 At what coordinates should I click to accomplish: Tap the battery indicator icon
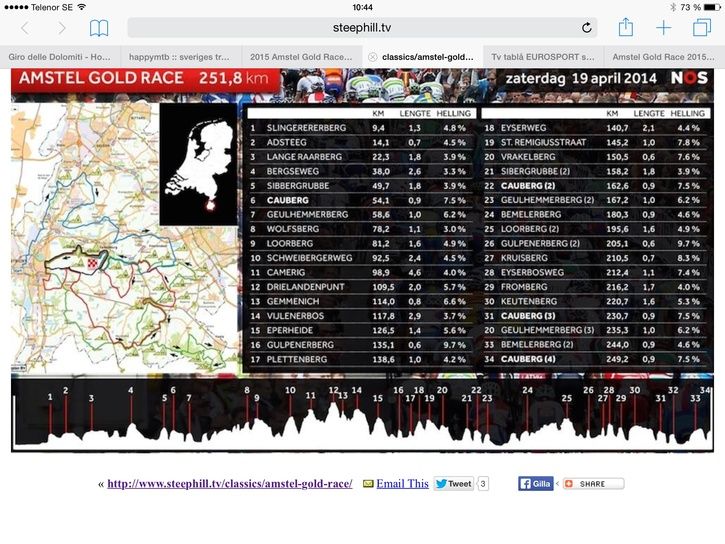pyautogui.click(x=712, y=7)
